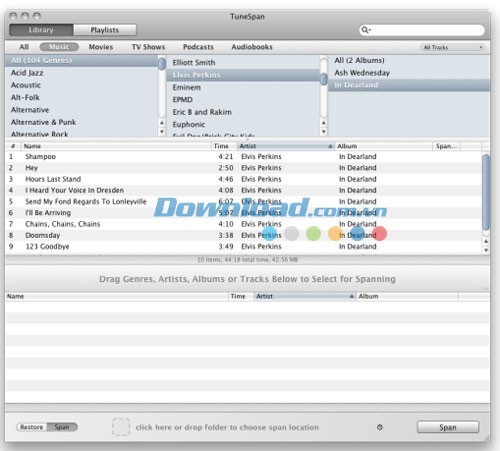Select the Alternative genre
This screenshot has width=500, height=451.
click(81, 110)
